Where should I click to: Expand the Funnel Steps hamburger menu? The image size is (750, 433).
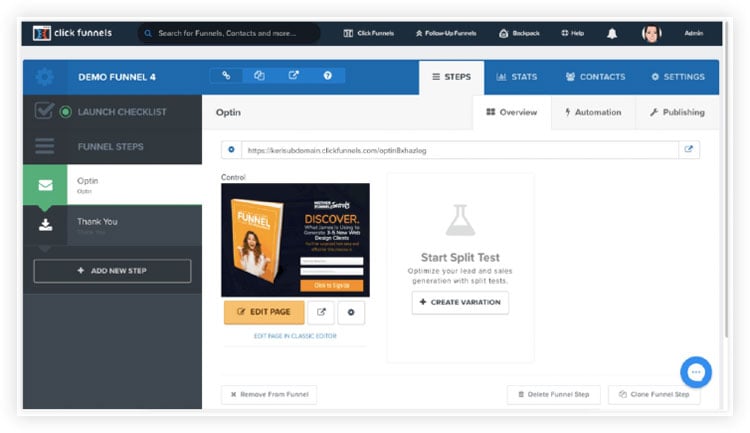coord(44,147)
